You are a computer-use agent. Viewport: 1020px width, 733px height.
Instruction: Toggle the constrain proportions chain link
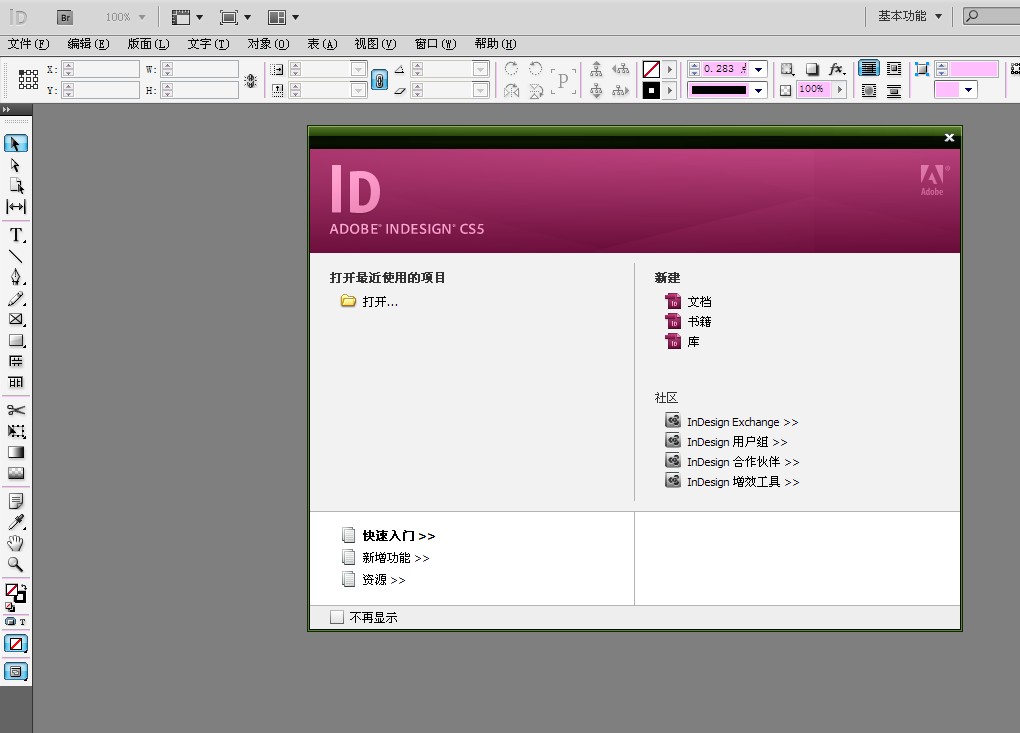379,80
